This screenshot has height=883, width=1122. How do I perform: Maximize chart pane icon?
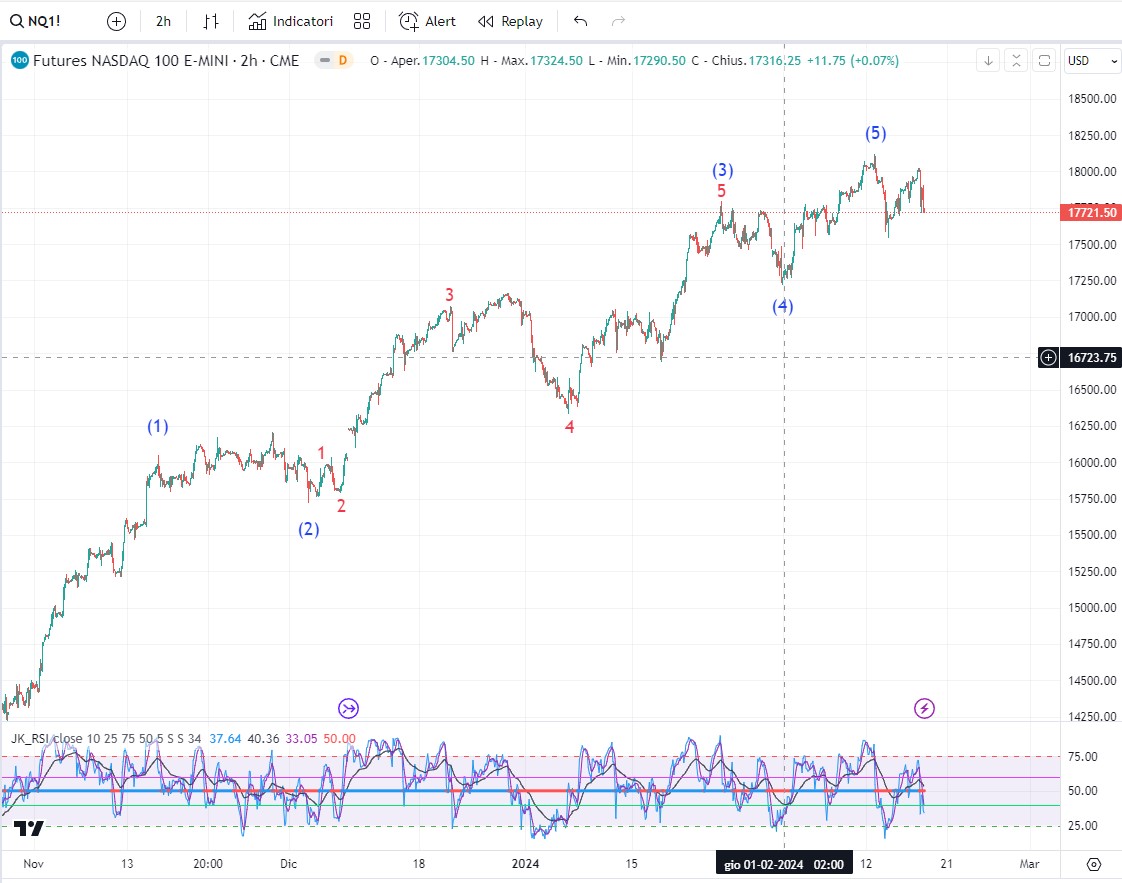1044,61
